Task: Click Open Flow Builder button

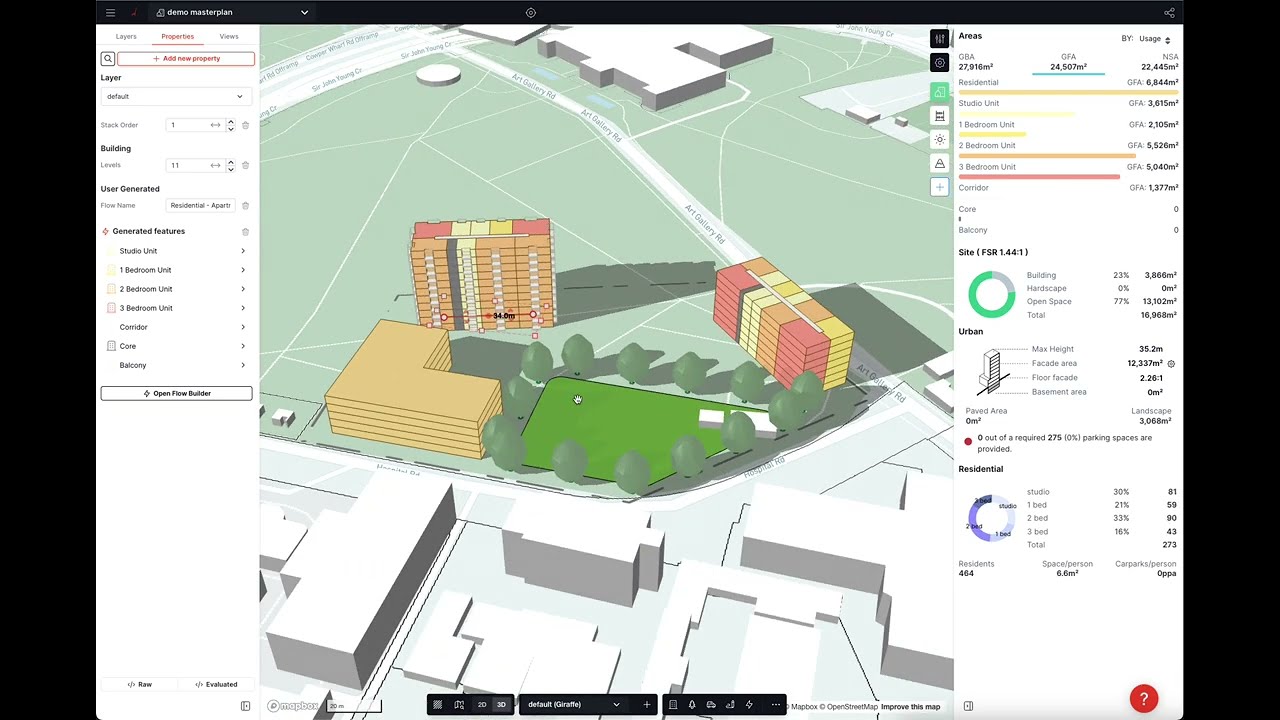Action: coord(176,393)
